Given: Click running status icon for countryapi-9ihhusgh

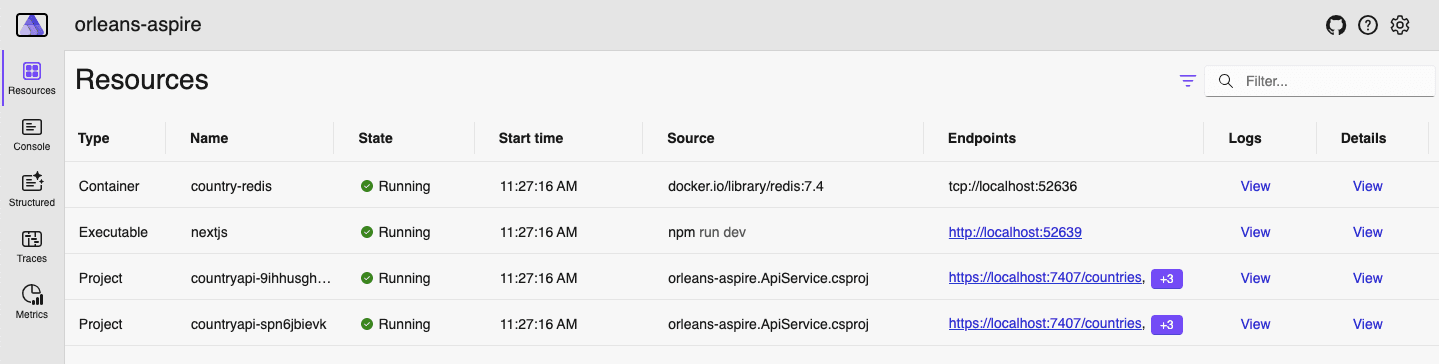Looking at the screenshot, I should pos(367,278).
